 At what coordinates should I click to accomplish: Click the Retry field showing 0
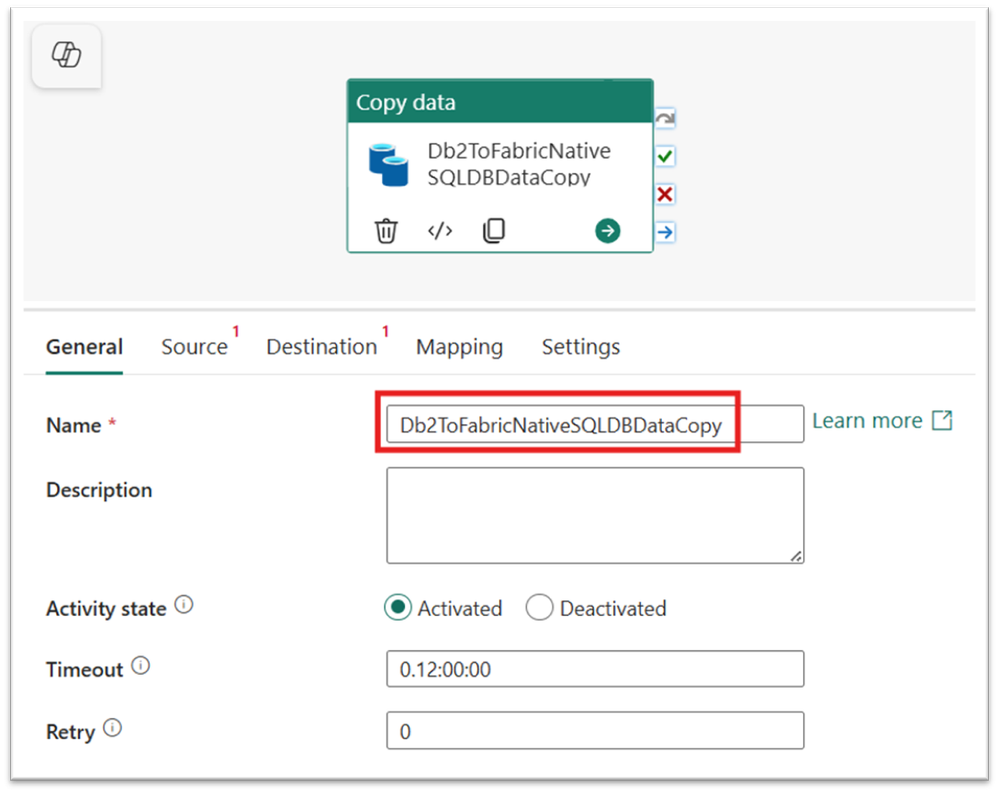tap(595, 731)
